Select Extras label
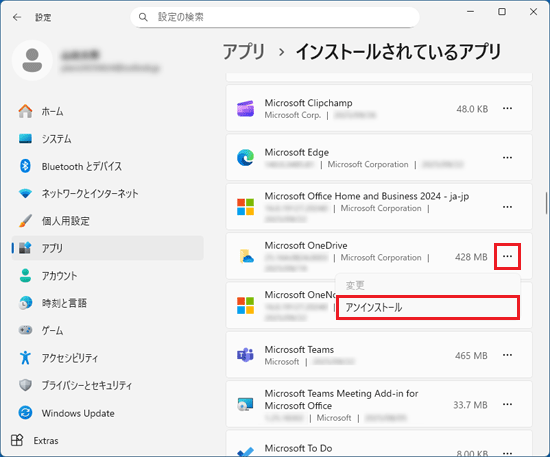The height and width of the screenshot is (457, 550). (x=46, y=441)
